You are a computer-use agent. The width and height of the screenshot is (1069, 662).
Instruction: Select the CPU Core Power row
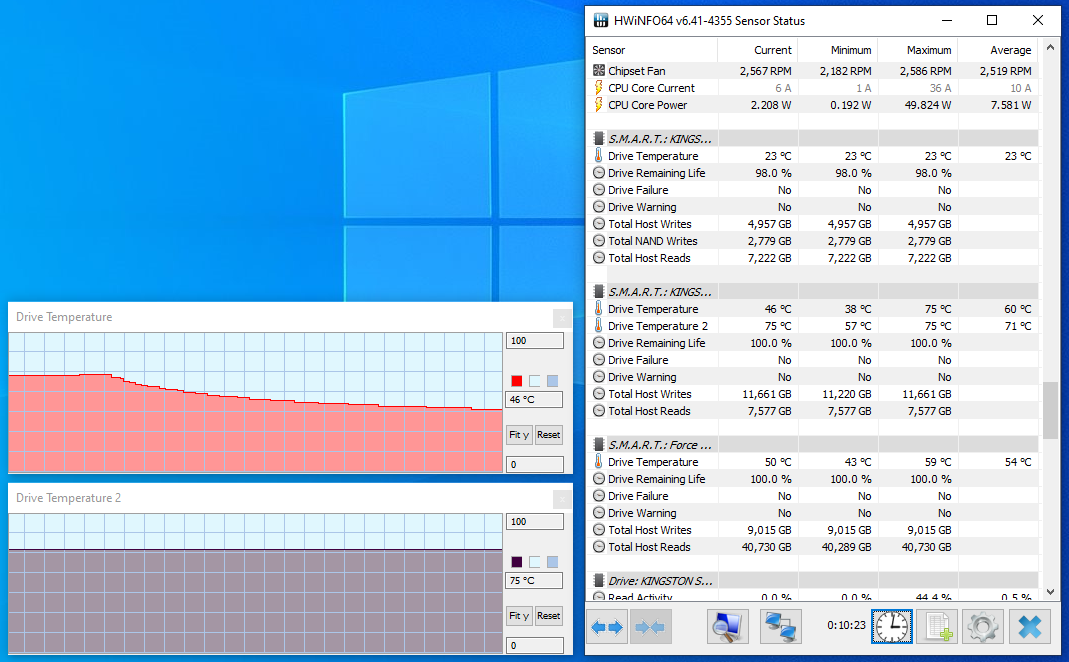(813, 104)
